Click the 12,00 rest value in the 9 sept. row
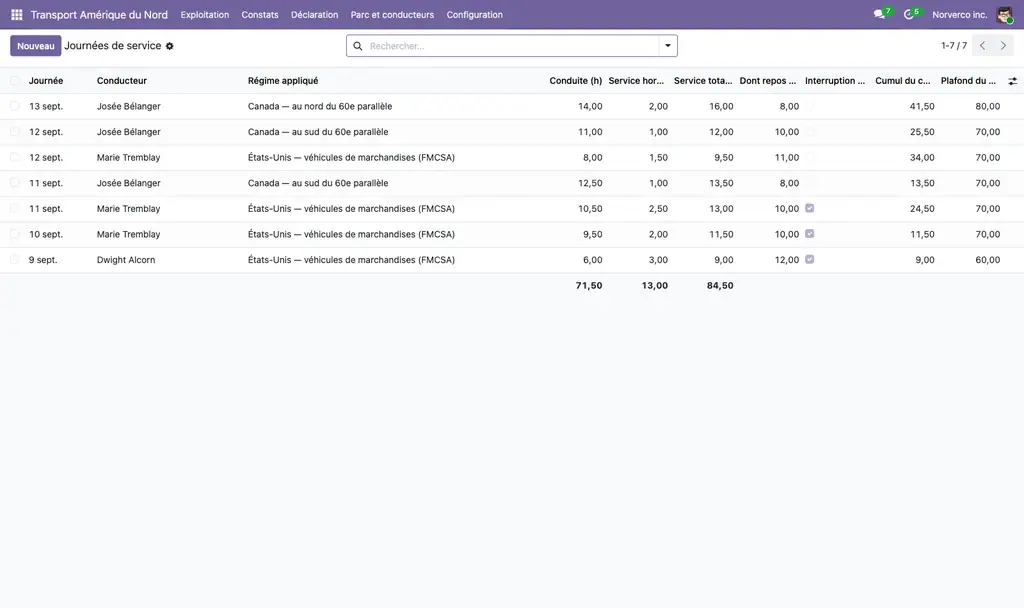The height and width of the screenshot is (608, 1024). coord(787,260)
